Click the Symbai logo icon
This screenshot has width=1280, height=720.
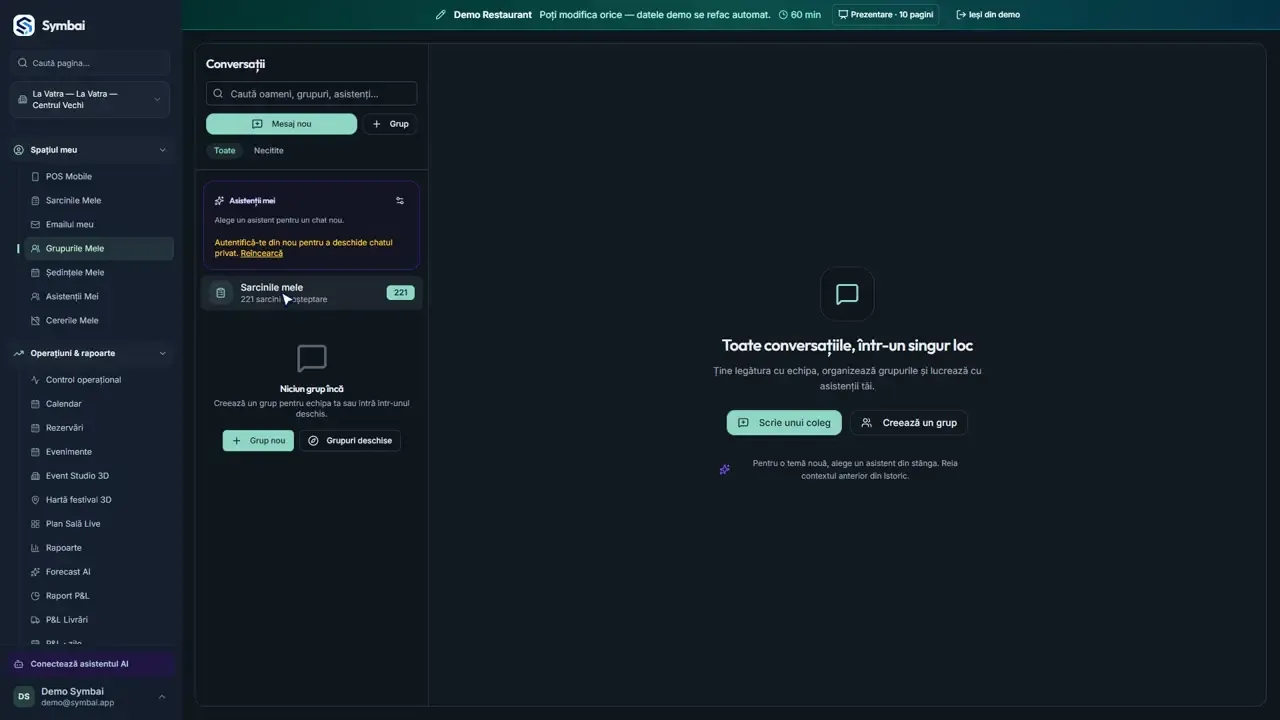[x=24, y=25]
